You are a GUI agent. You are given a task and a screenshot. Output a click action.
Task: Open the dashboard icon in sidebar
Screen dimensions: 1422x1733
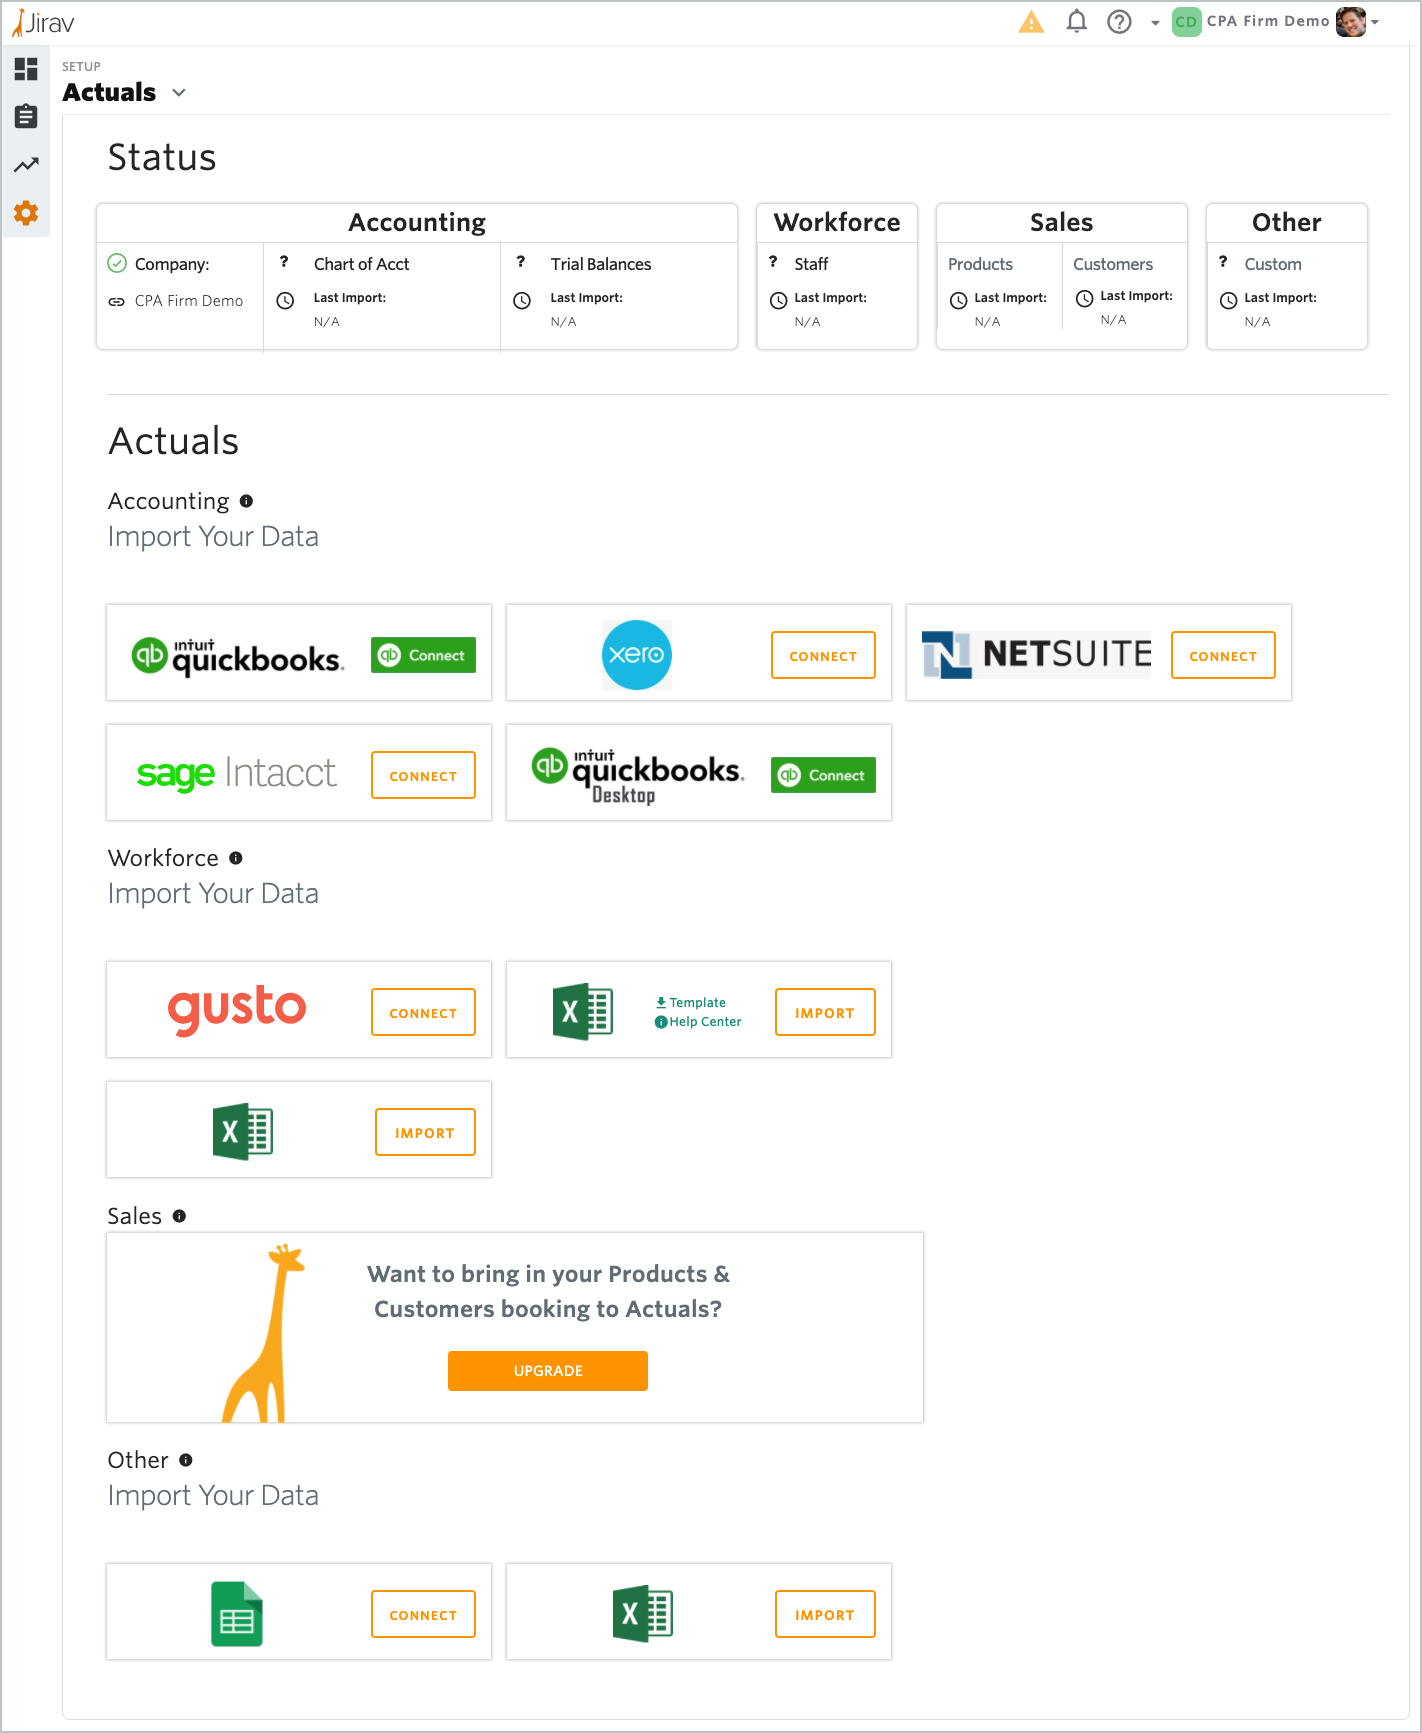26,69
